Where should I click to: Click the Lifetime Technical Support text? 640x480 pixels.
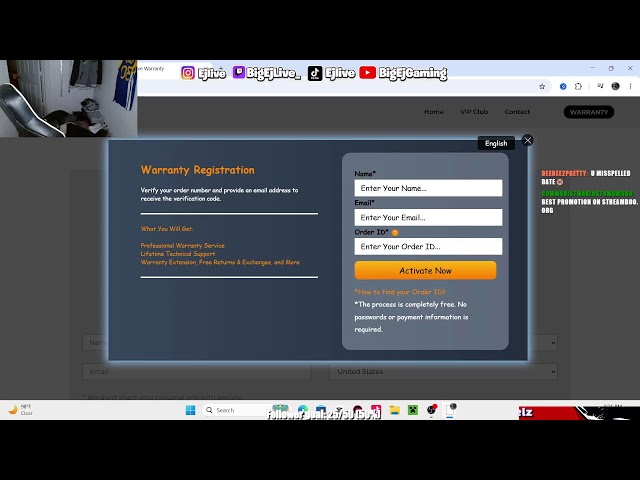pos(178,254)
